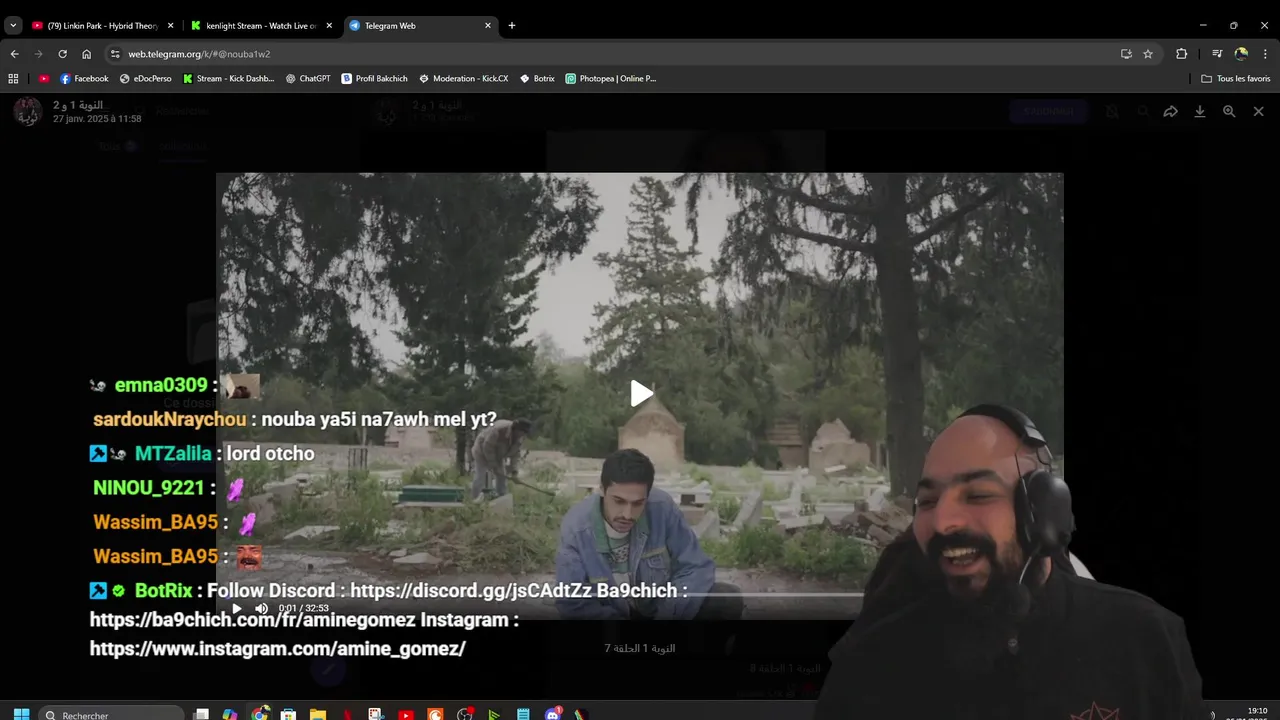Open the Moderation - Kick.CX bookmark
Screen dimensions: 1280x720
pyautogui.click(x=463, y=78)
